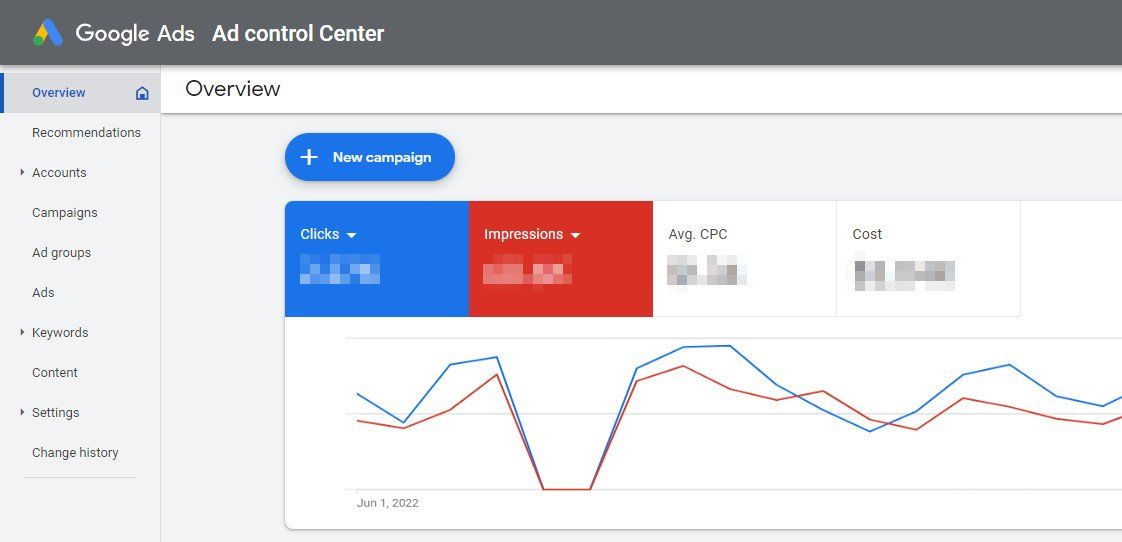The width and height of the screenshot is (1122, 542).
Task: Open Content in the sidebar
Action: (54, 372)
